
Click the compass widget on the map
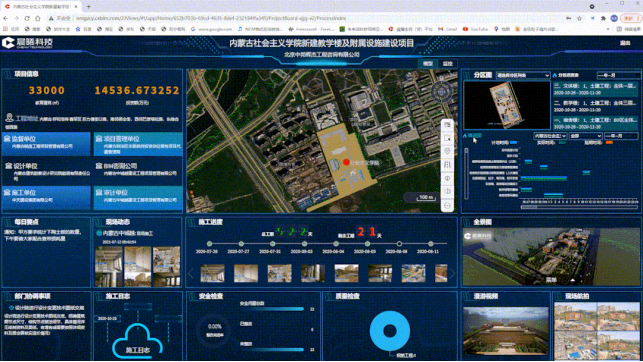(x=441, y=91)
